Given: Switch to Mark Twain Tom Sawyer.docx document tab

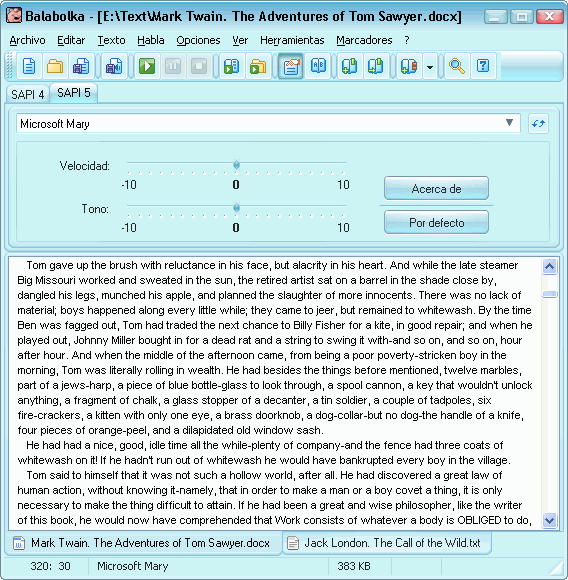Looking at the screenshot, I should [143, 543].
